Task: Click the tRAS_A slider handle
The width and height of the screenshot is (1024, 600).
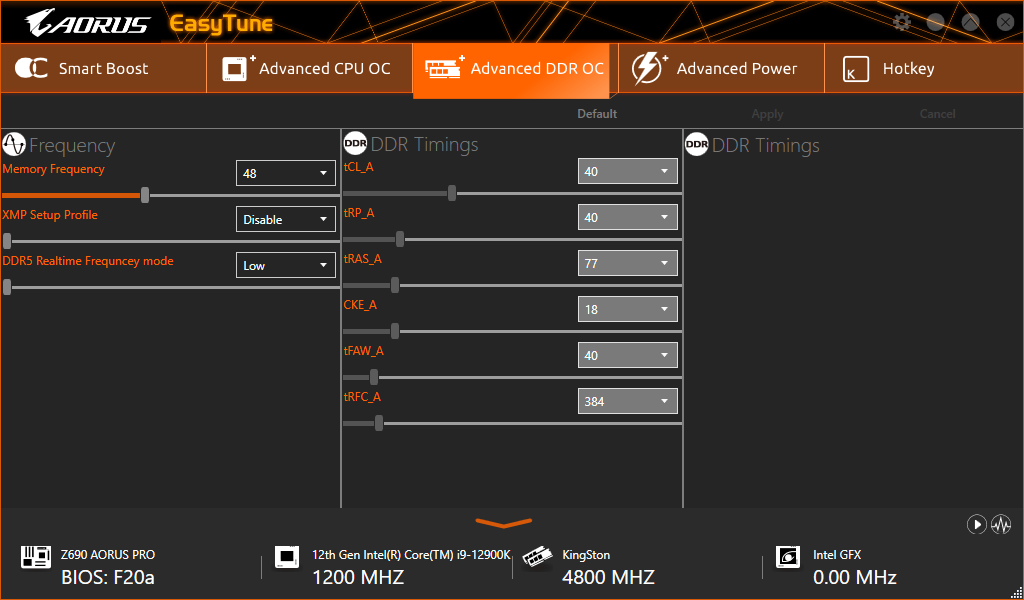Action: (395, 285)
